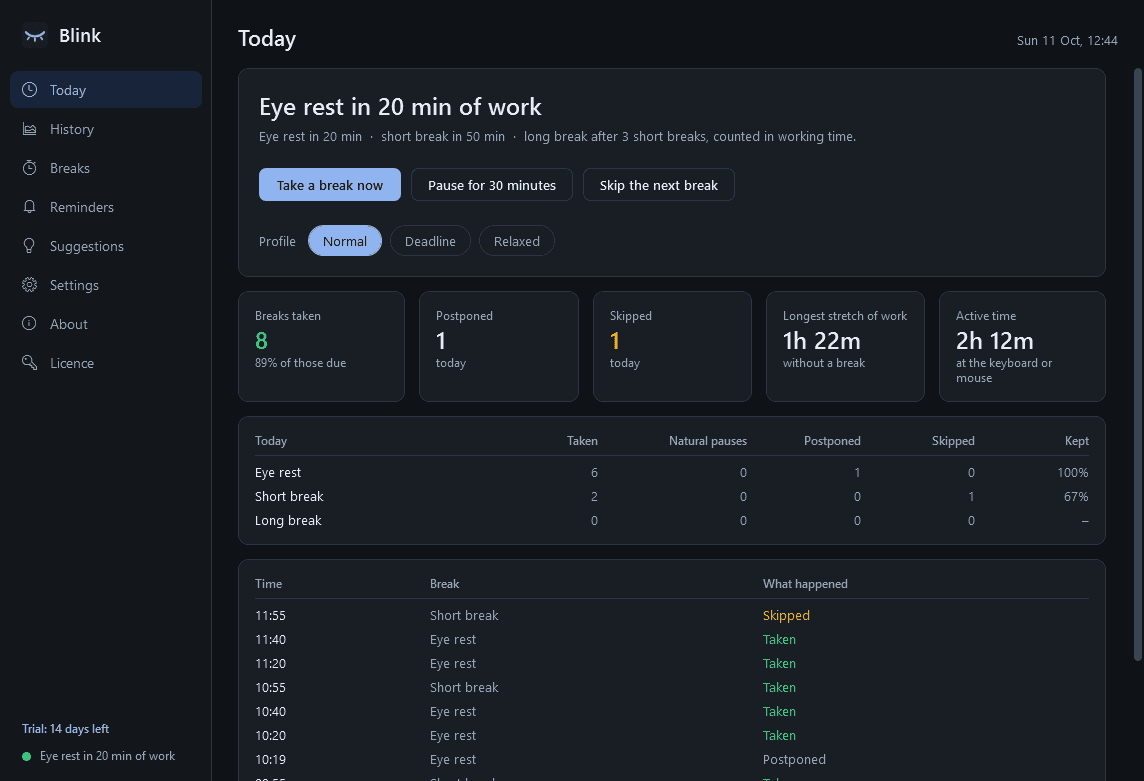1144x781 pixels.
Task: Open Reminders via its bell icon
Action: pos(29,207)
